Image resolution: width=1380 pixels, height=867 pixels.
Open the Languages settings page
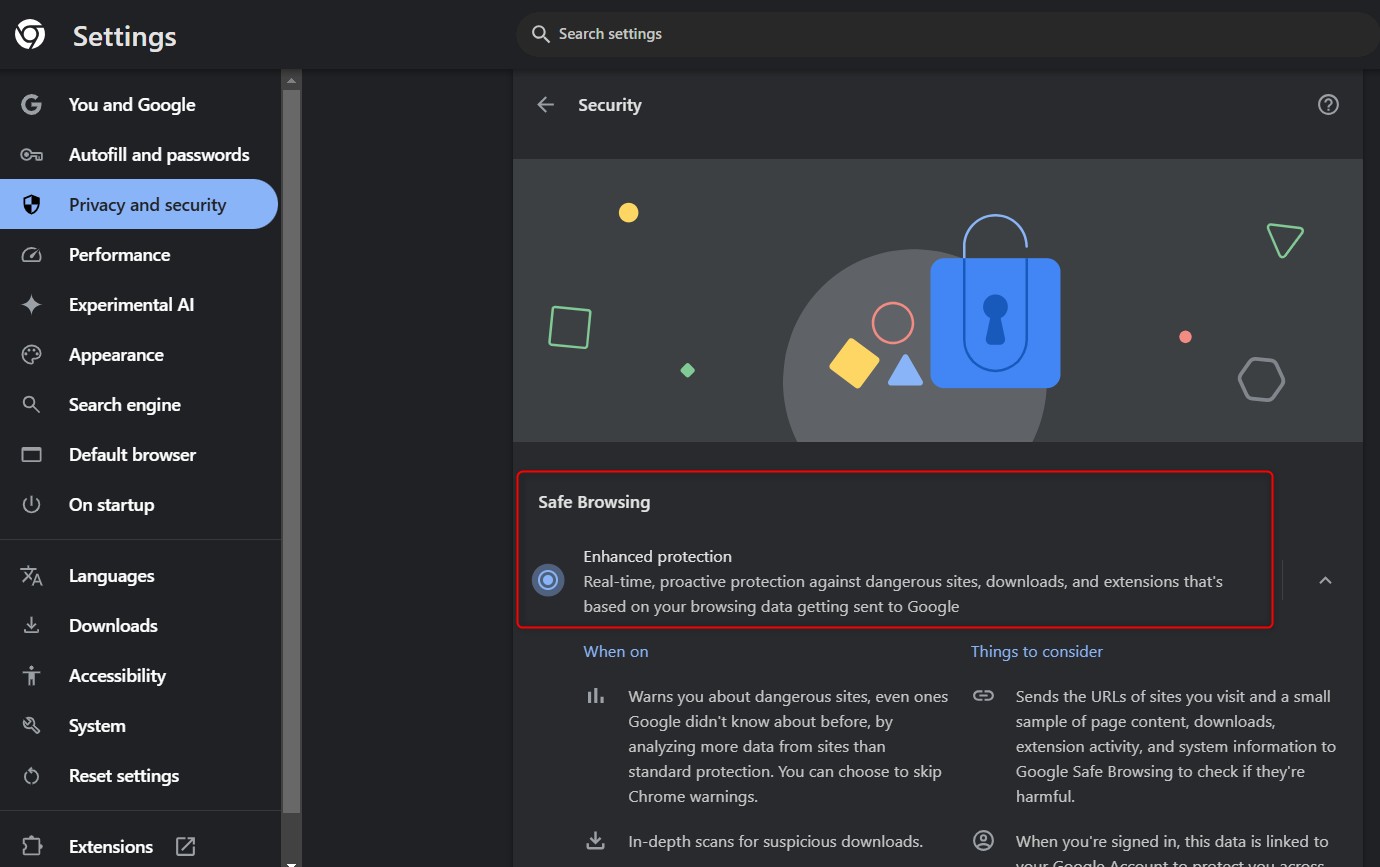tap(111, 576)
